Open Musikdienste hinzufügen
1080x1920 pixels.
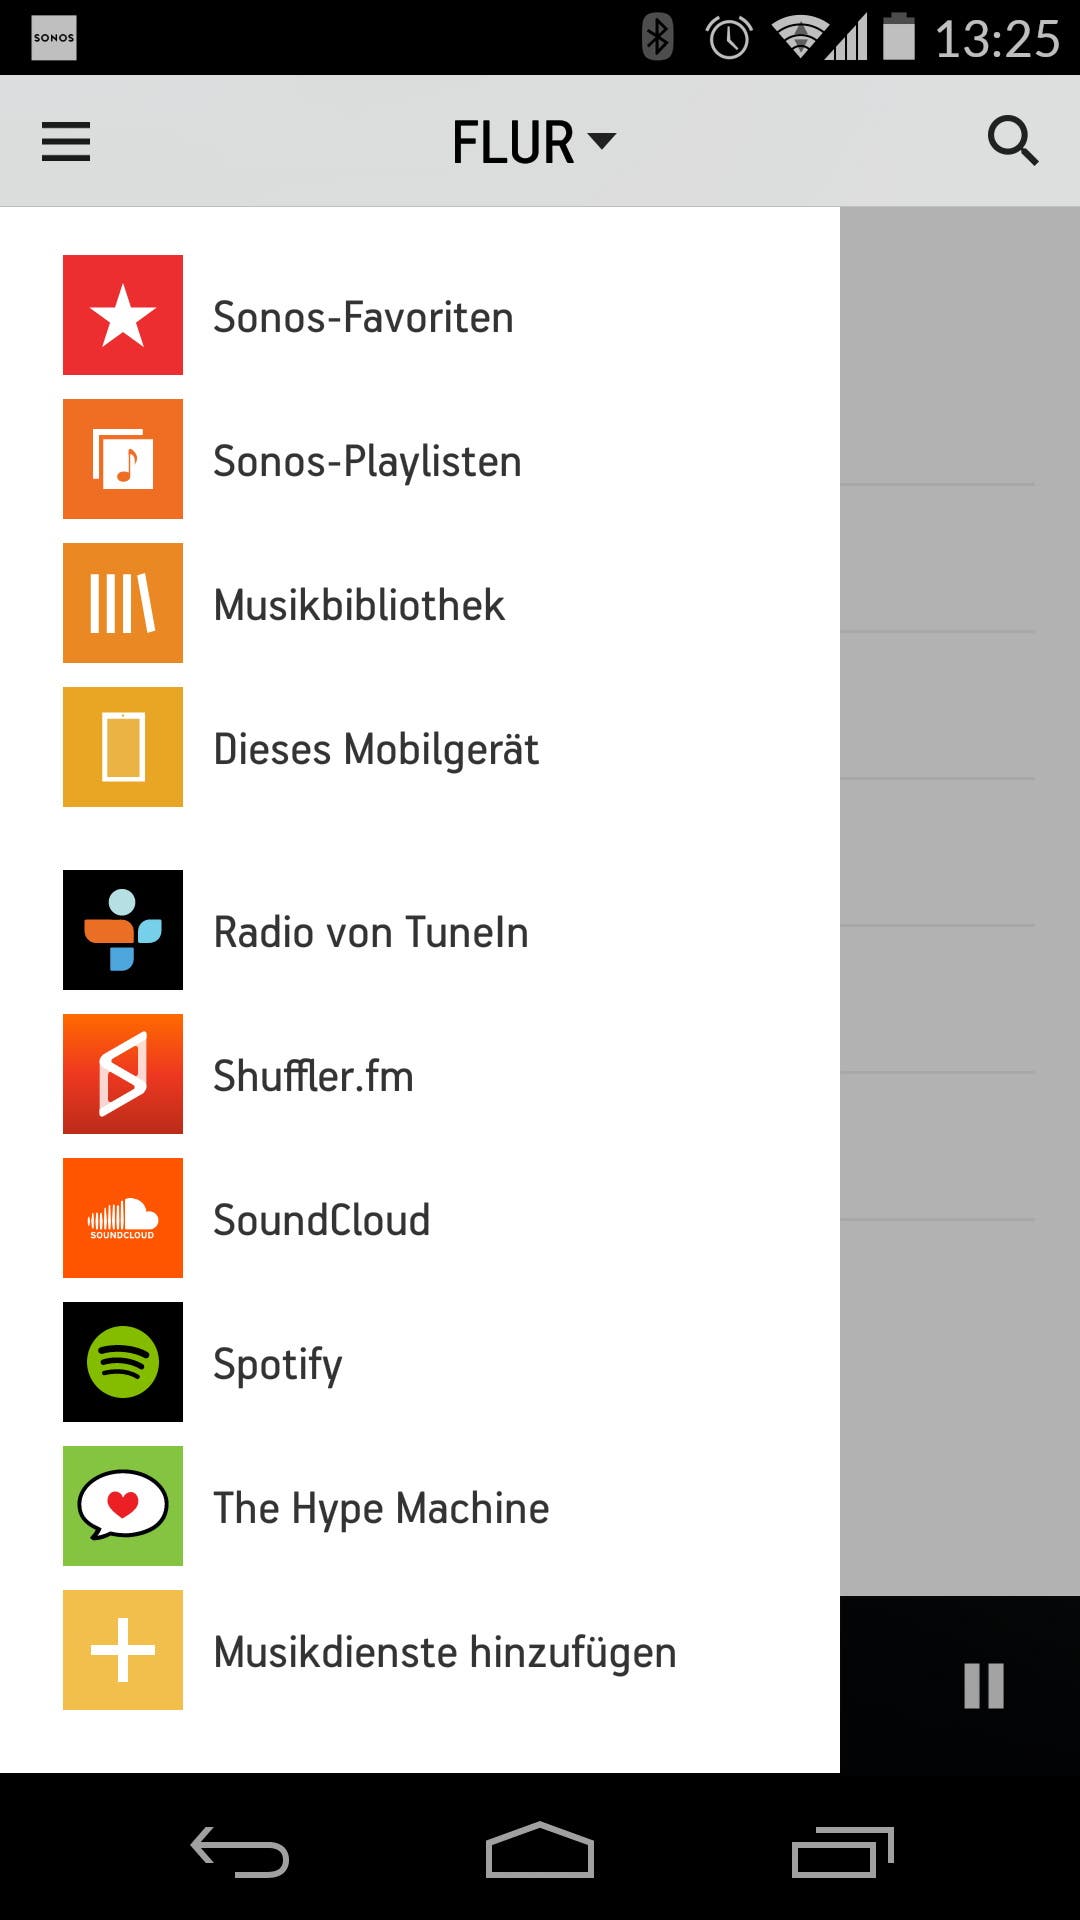(x=445, y=1652)
